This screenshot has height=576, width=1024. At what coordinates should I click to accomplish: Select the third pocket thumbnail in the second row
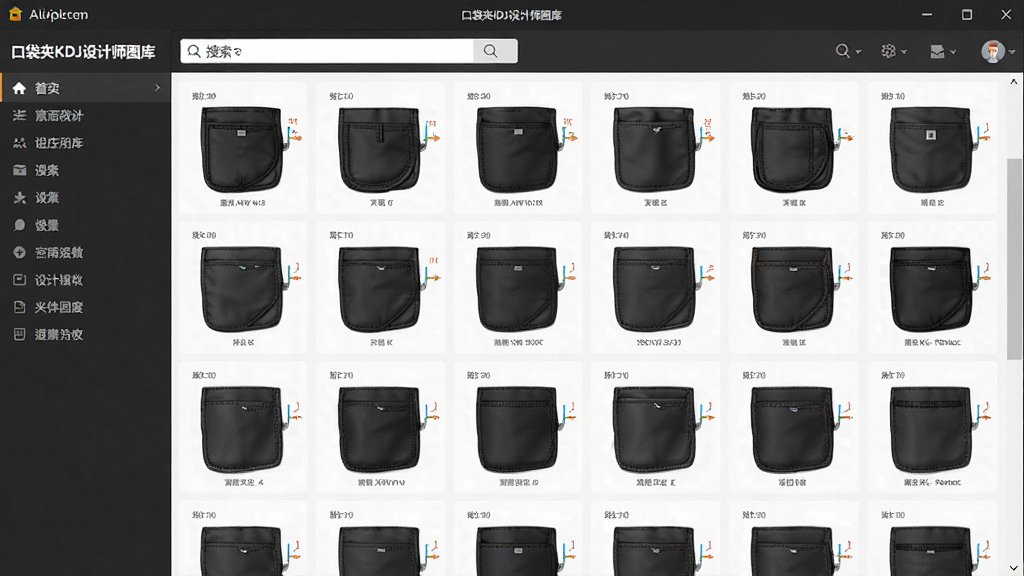coord(518,287)
